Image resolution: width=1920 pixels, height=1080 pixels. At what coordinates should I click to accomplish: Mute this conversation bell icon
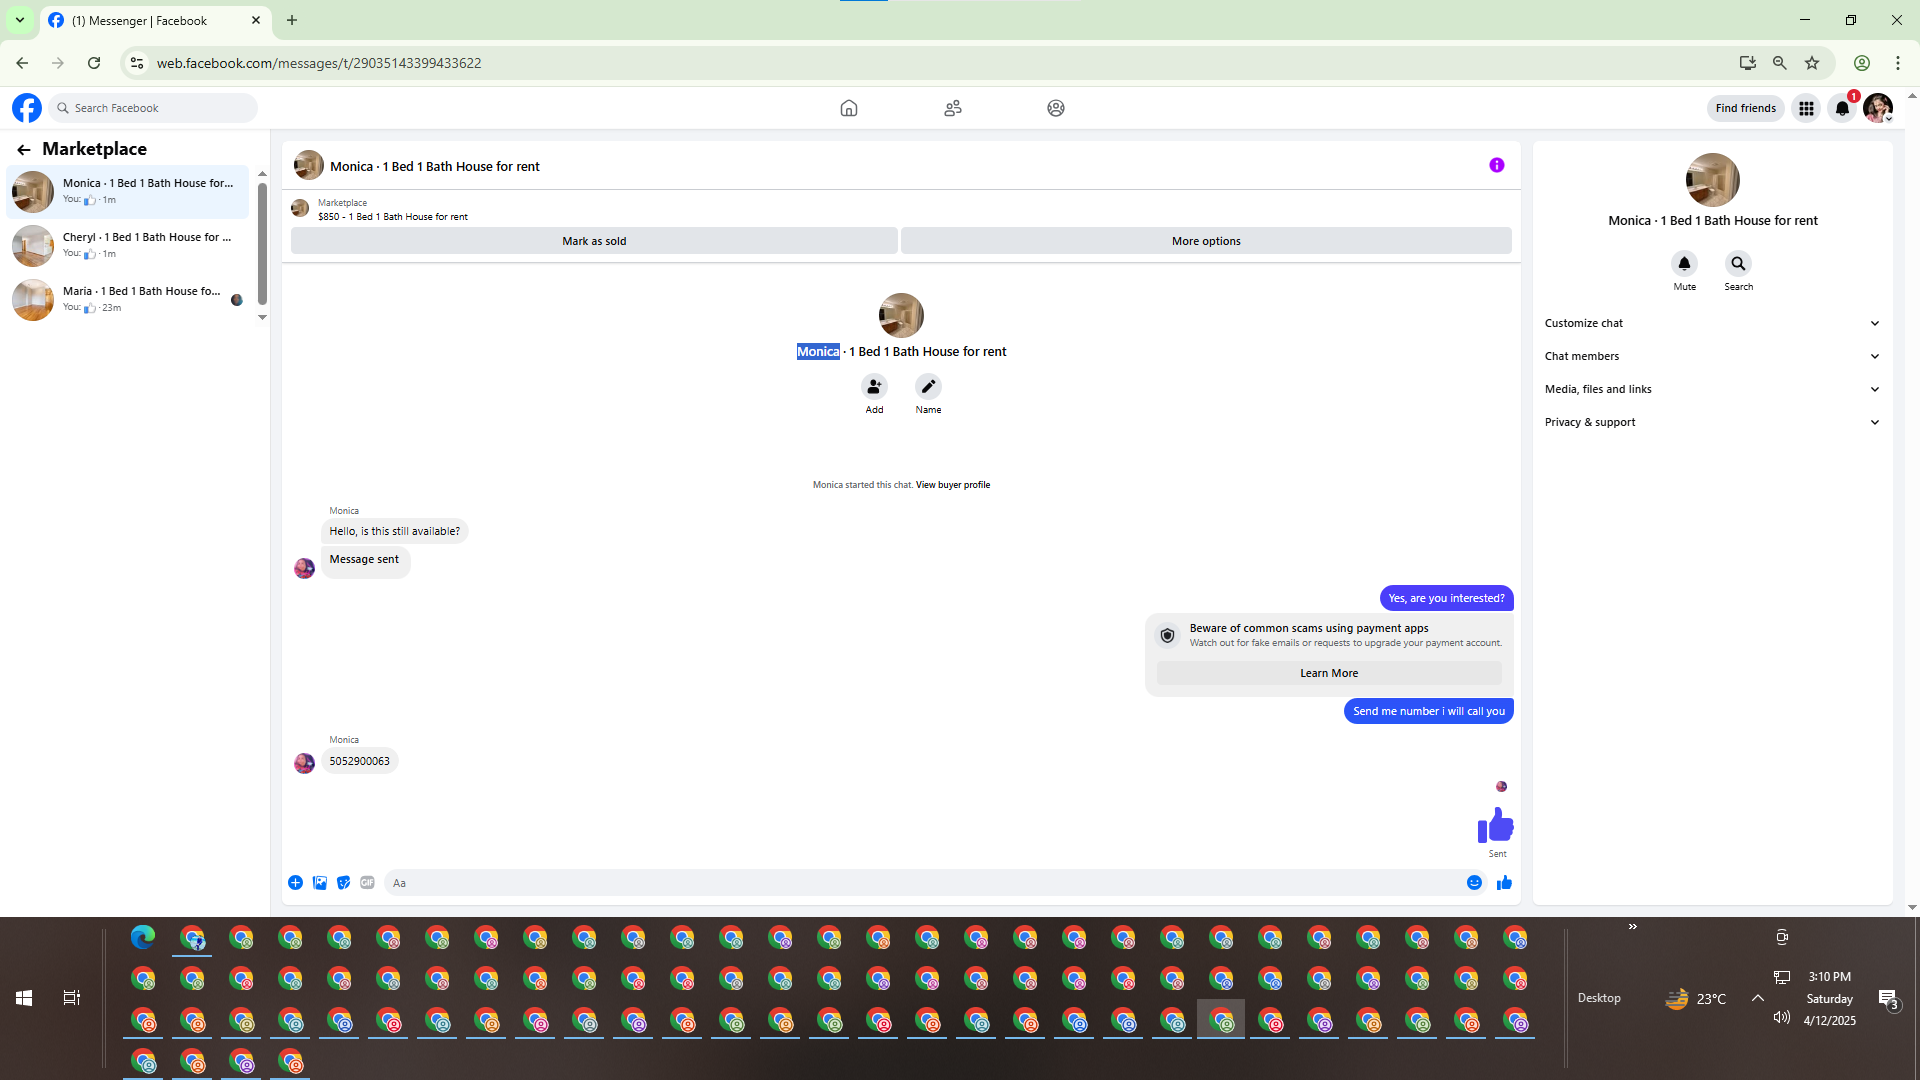(x=1684, y=263)
